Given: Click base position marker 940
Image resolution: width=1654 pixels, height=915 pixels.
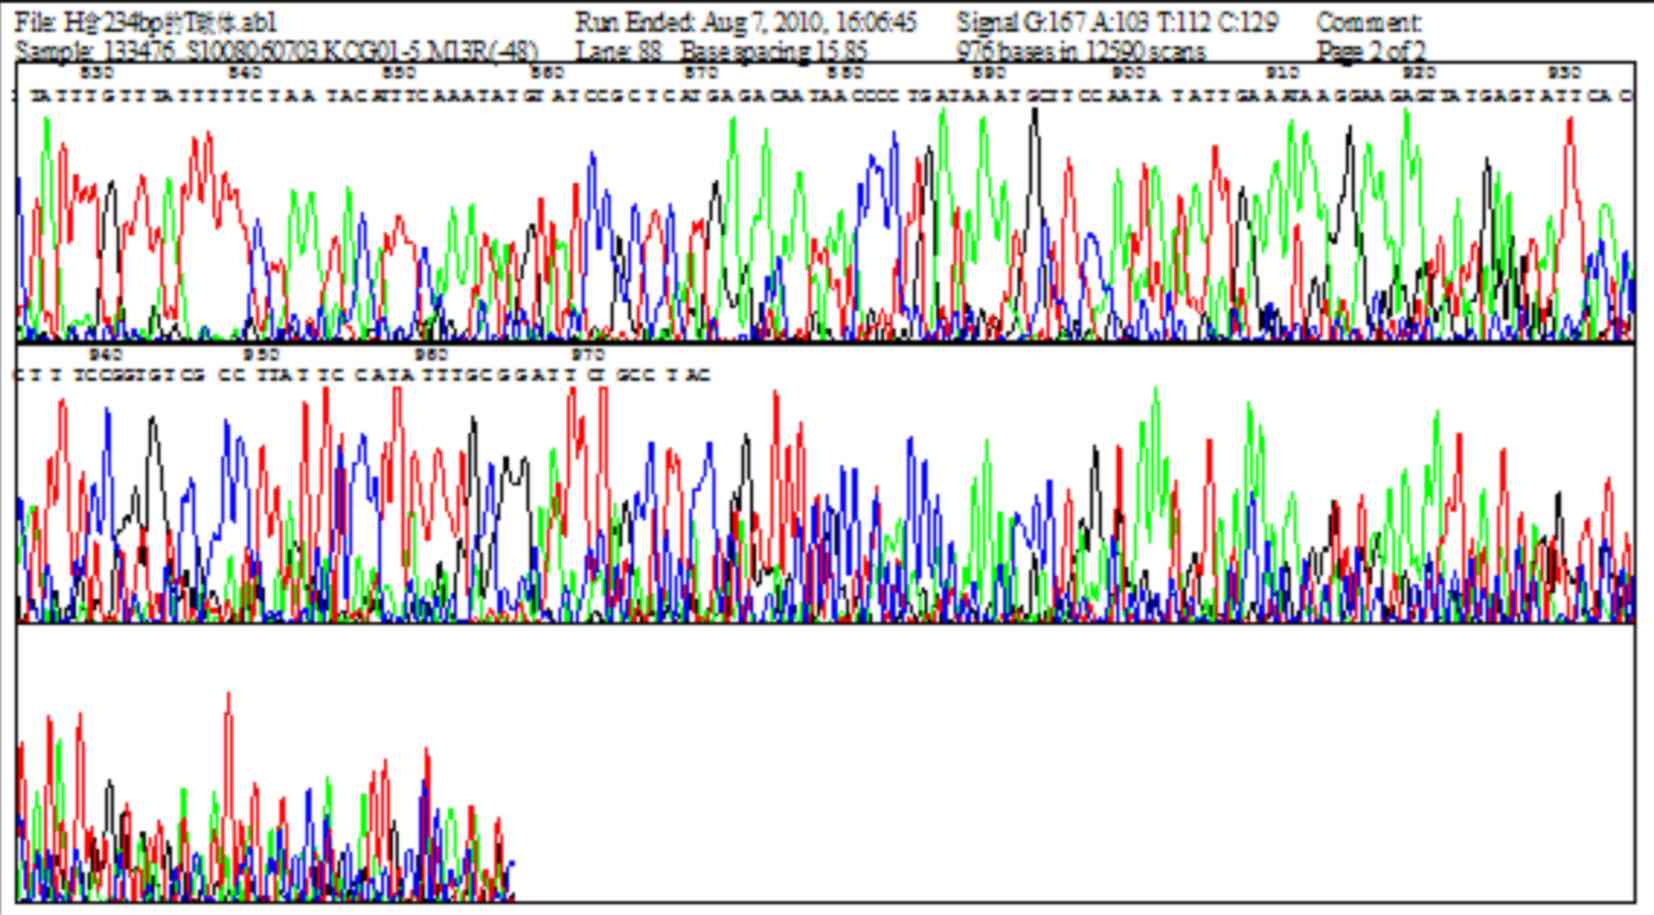Looking at the screenshot, I should tap(106, 355).
